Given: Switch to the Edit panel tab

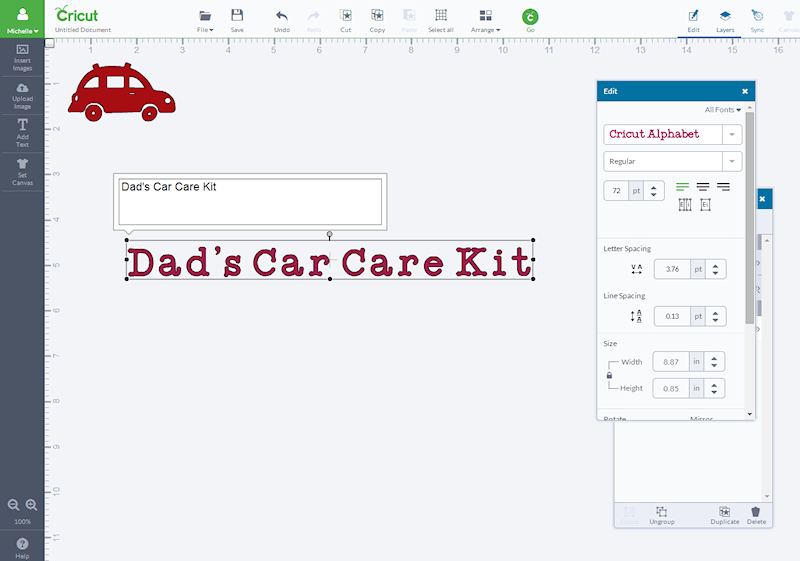Looking at the screenshot, I should pos(693,21).
